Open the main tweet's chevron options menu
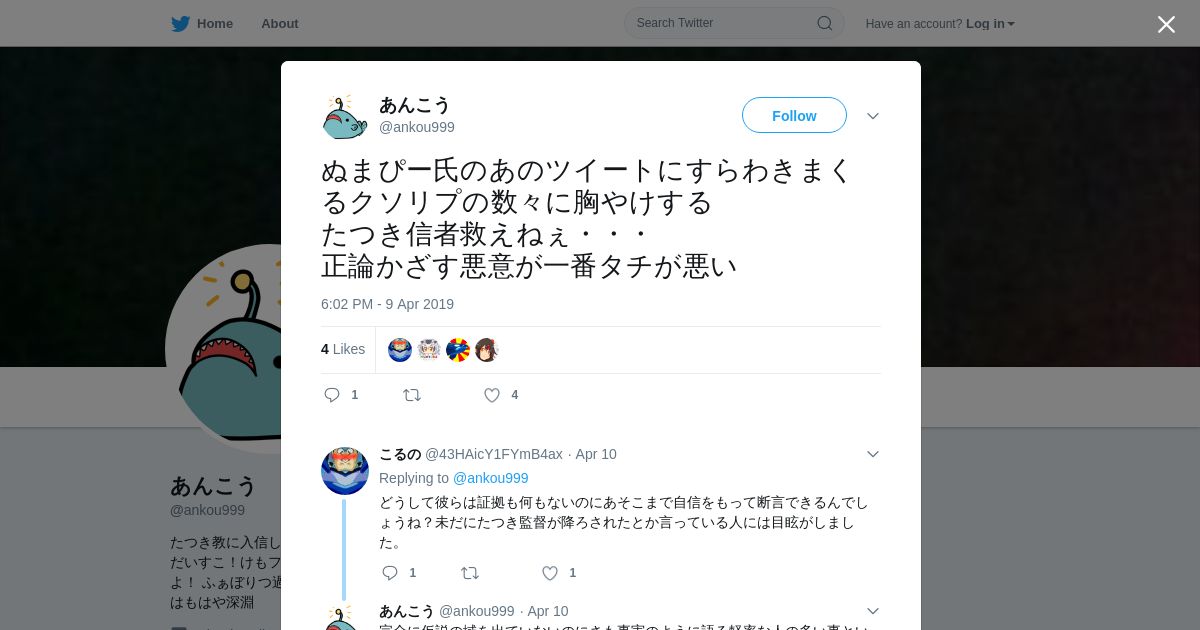This screenshot has width=1200, height=630. click(873, 116)
